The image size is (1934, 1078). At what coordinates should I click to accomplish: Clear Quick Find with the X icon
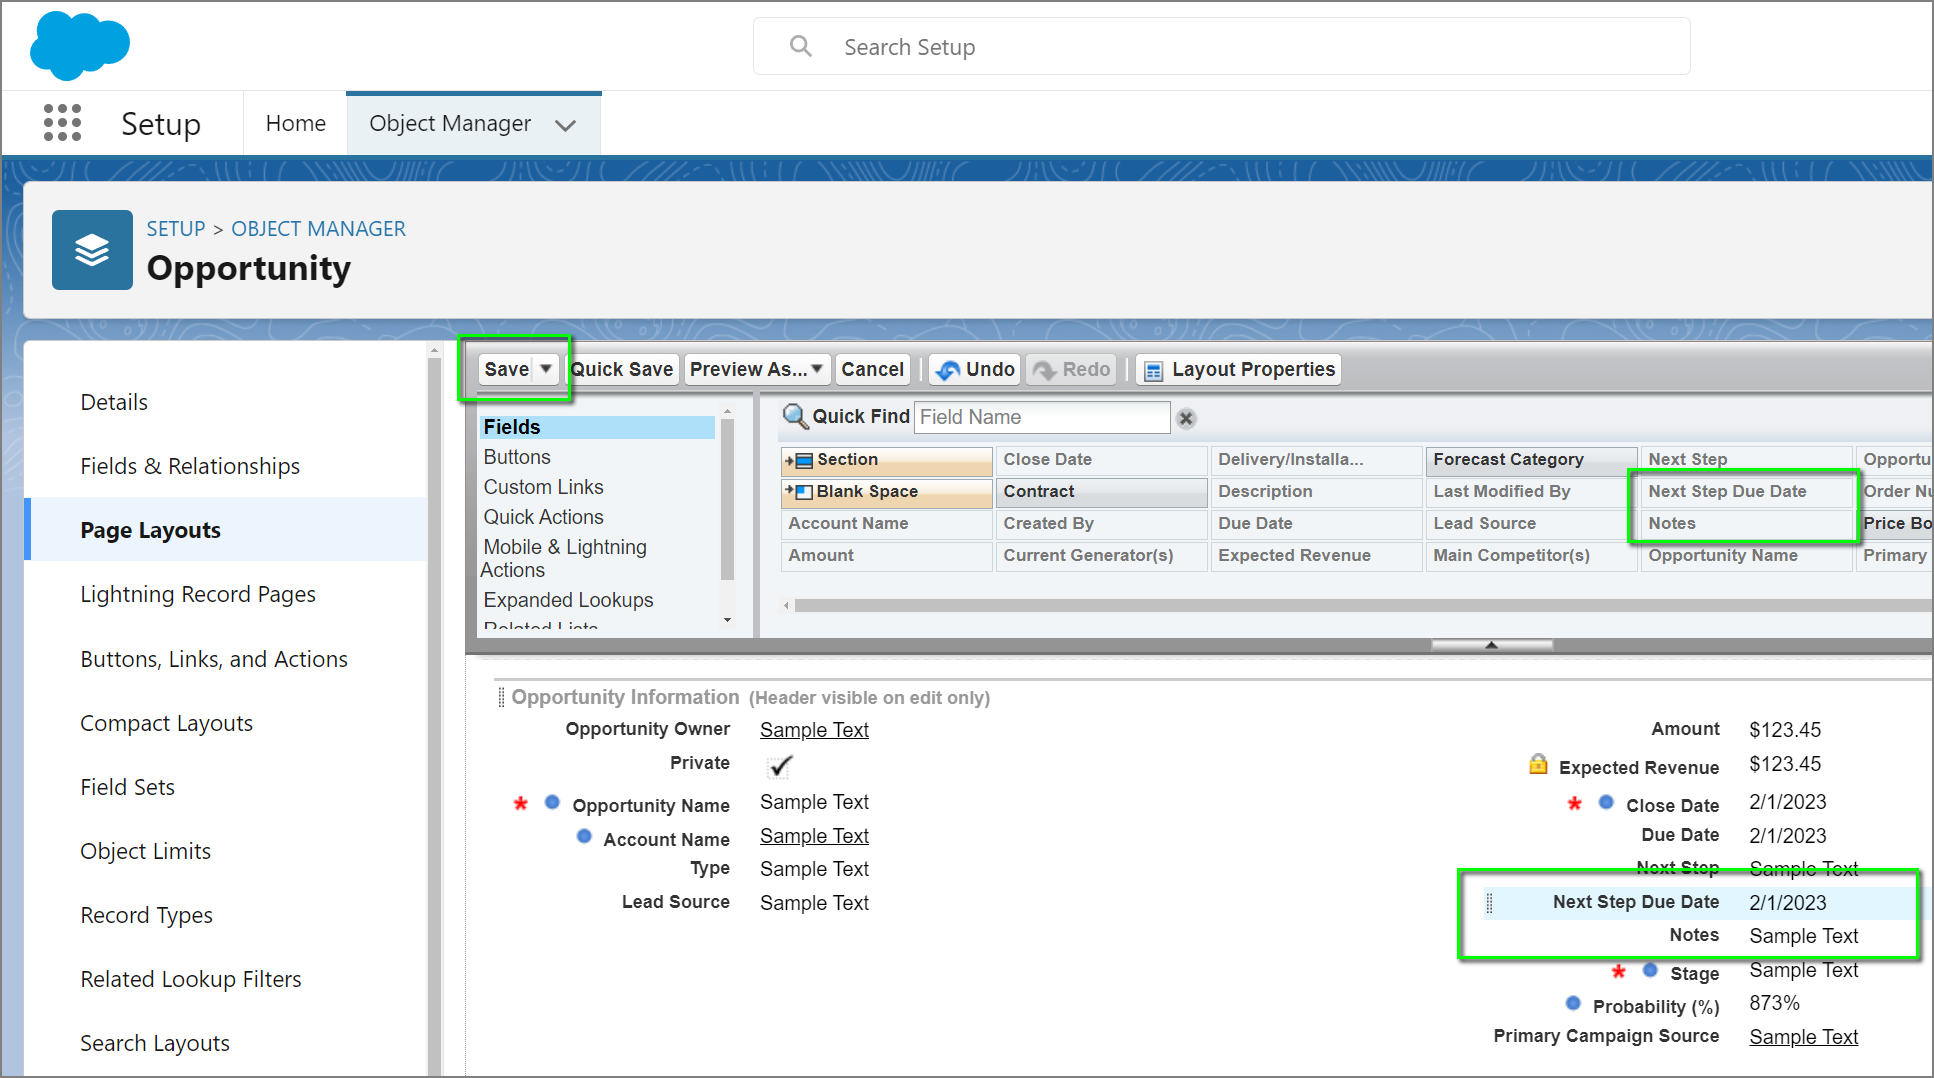tap(1186, 418)
